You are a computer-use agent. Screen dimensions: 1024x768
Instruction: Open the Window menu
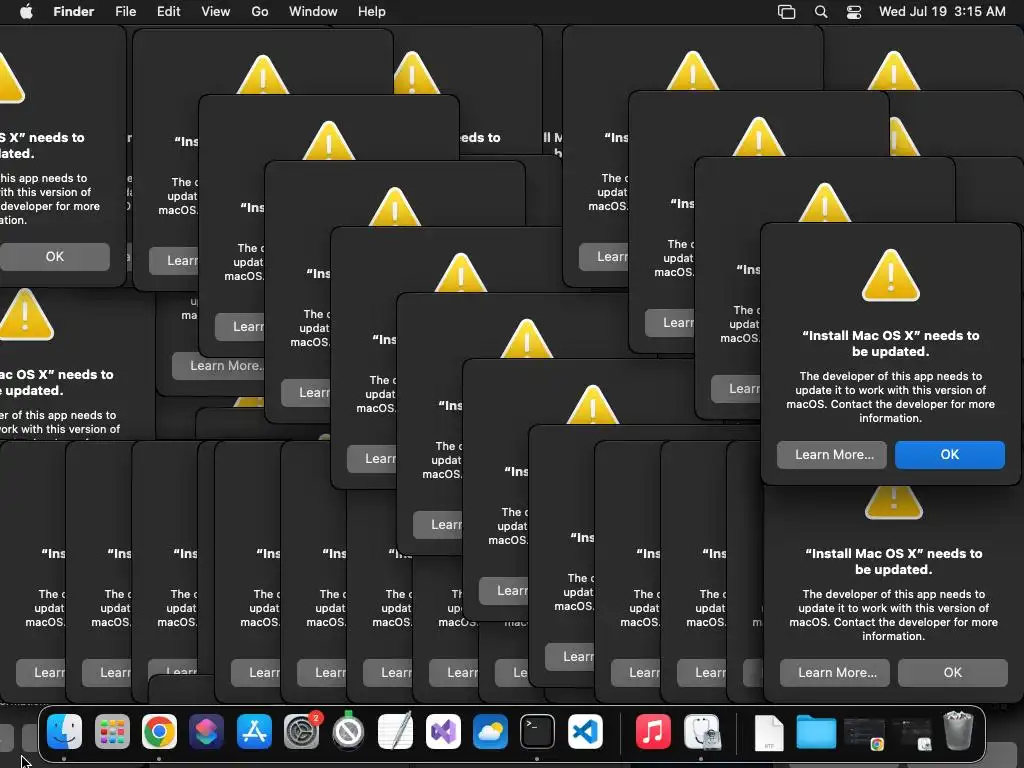313,12
